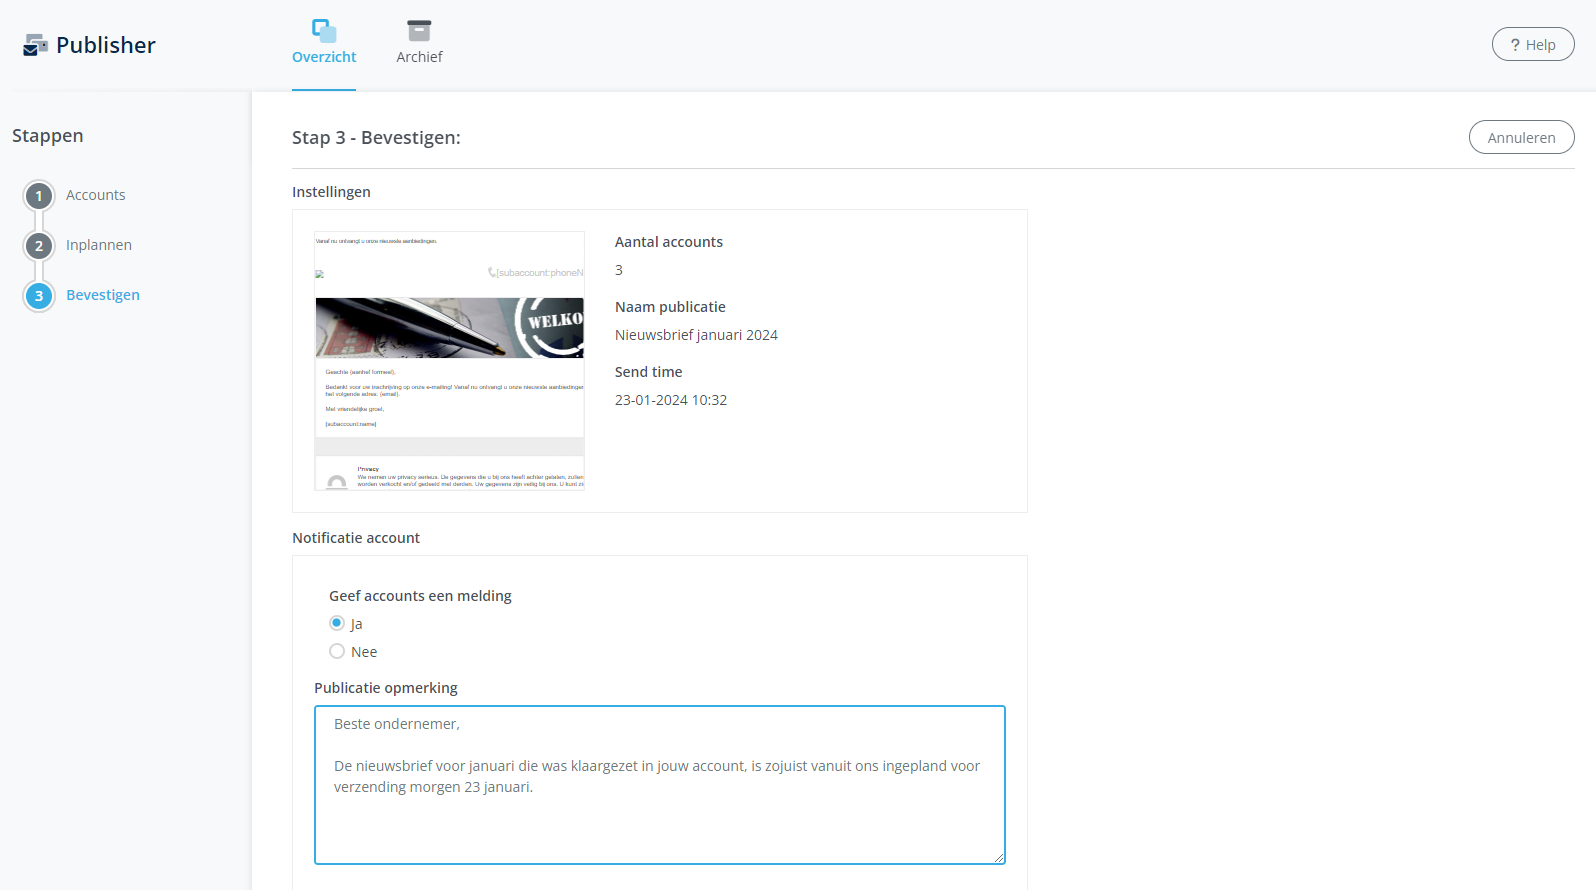
Task: Click the WELKOM banner image in preview
Action: click(449, 327)
